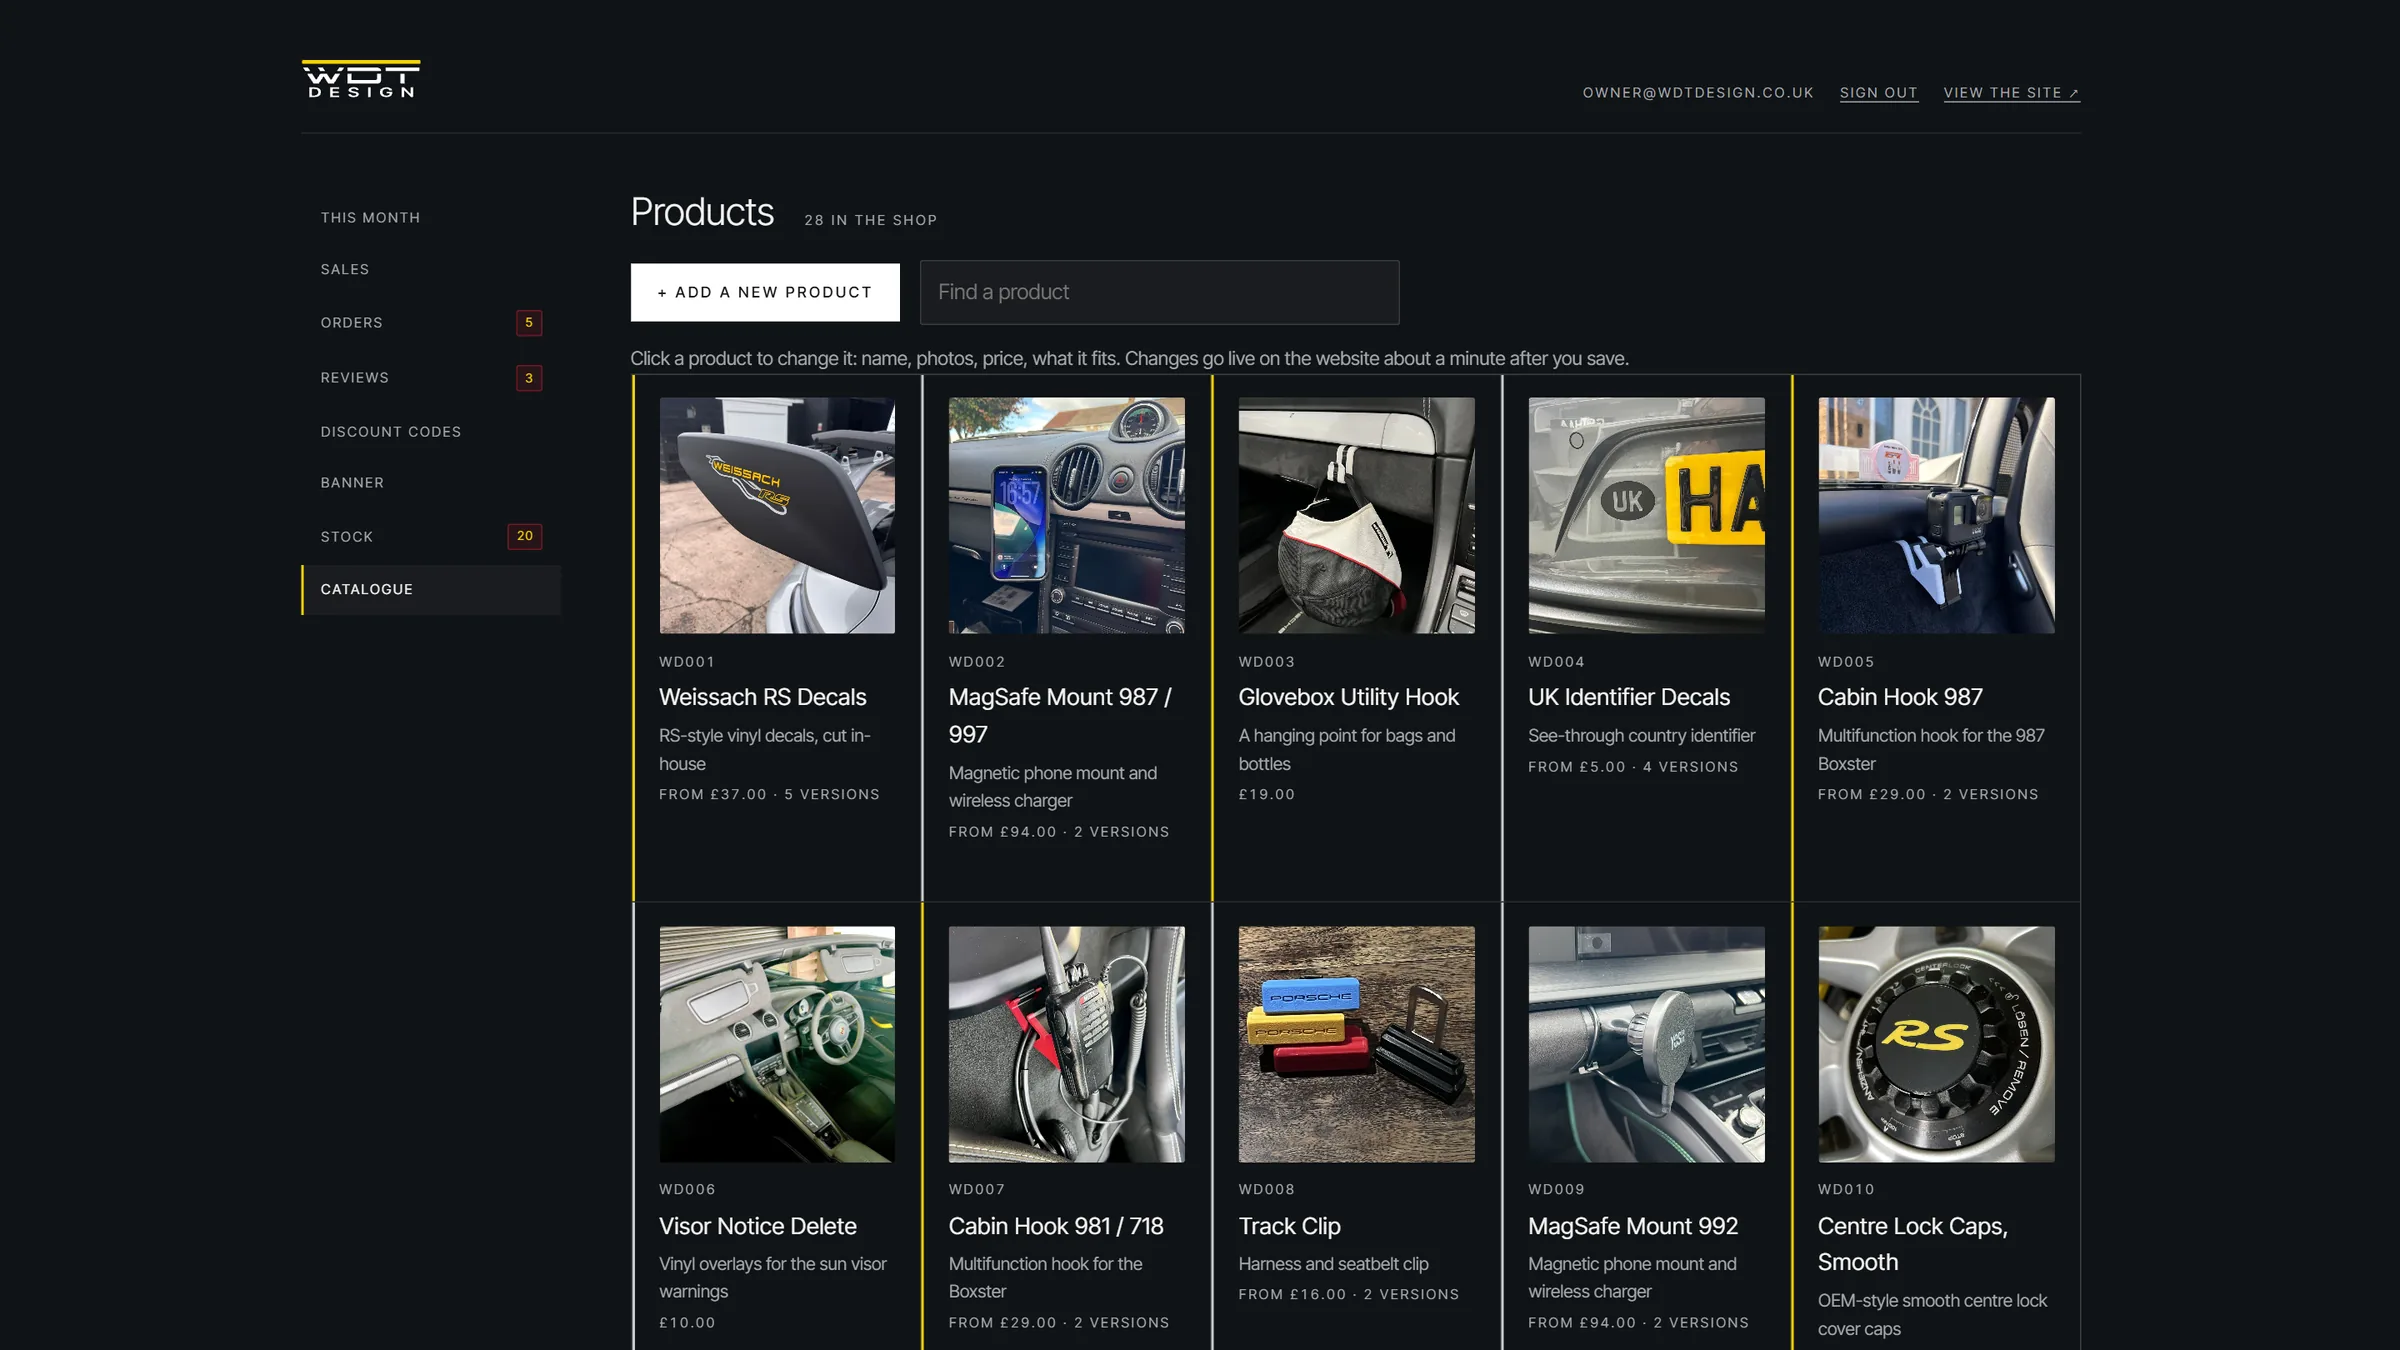Open Track Clip product photo
The image size is (2400, 1350).
point(1356,1044)
